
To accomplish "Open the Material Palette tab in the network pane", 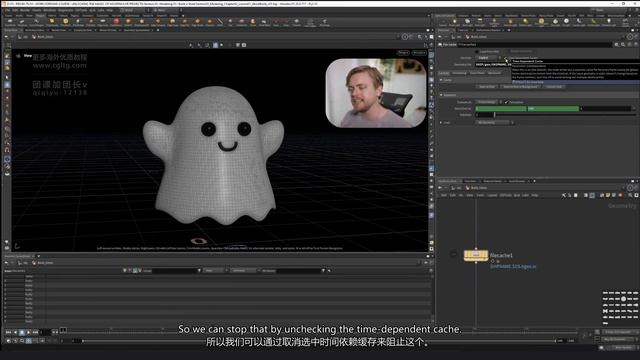I will point(492,181).
